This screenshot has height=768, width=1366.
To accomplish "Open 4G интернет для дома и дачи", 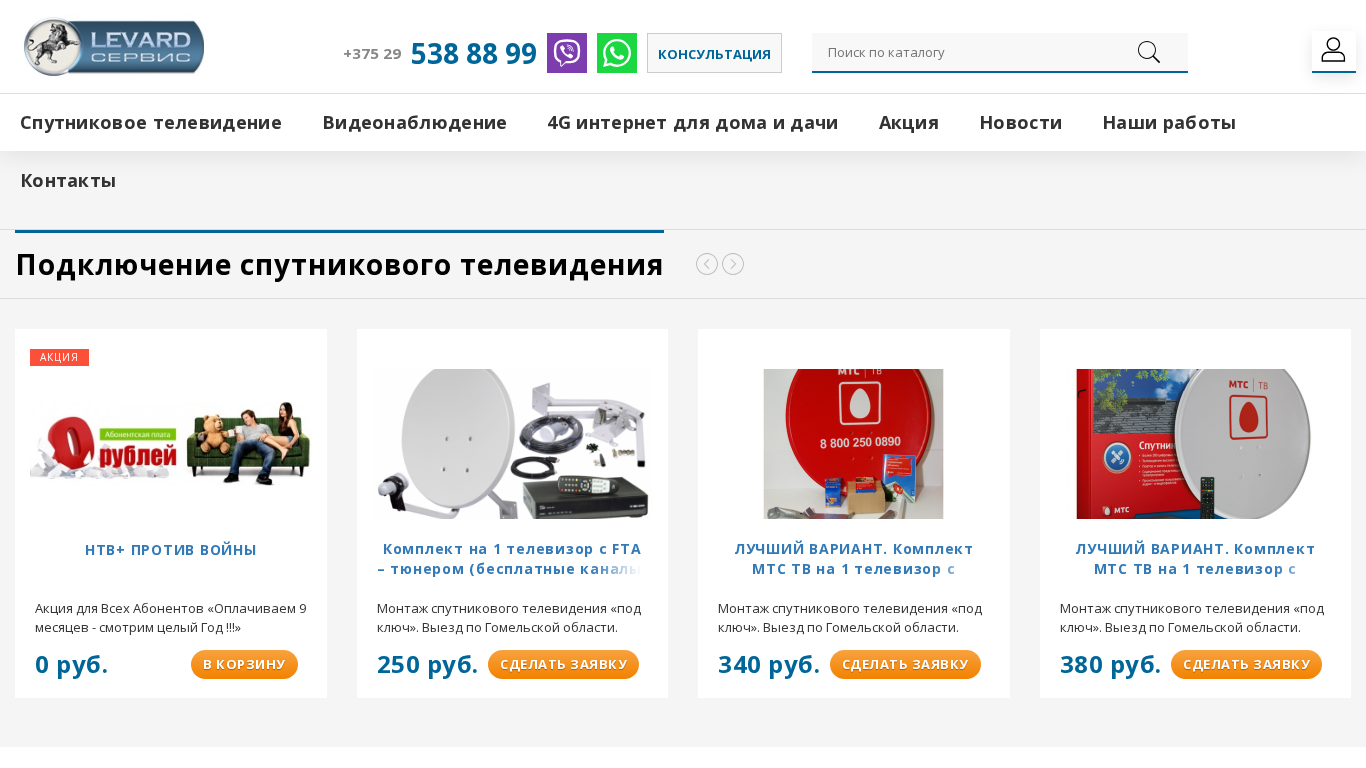I will (x=692, y=123).
